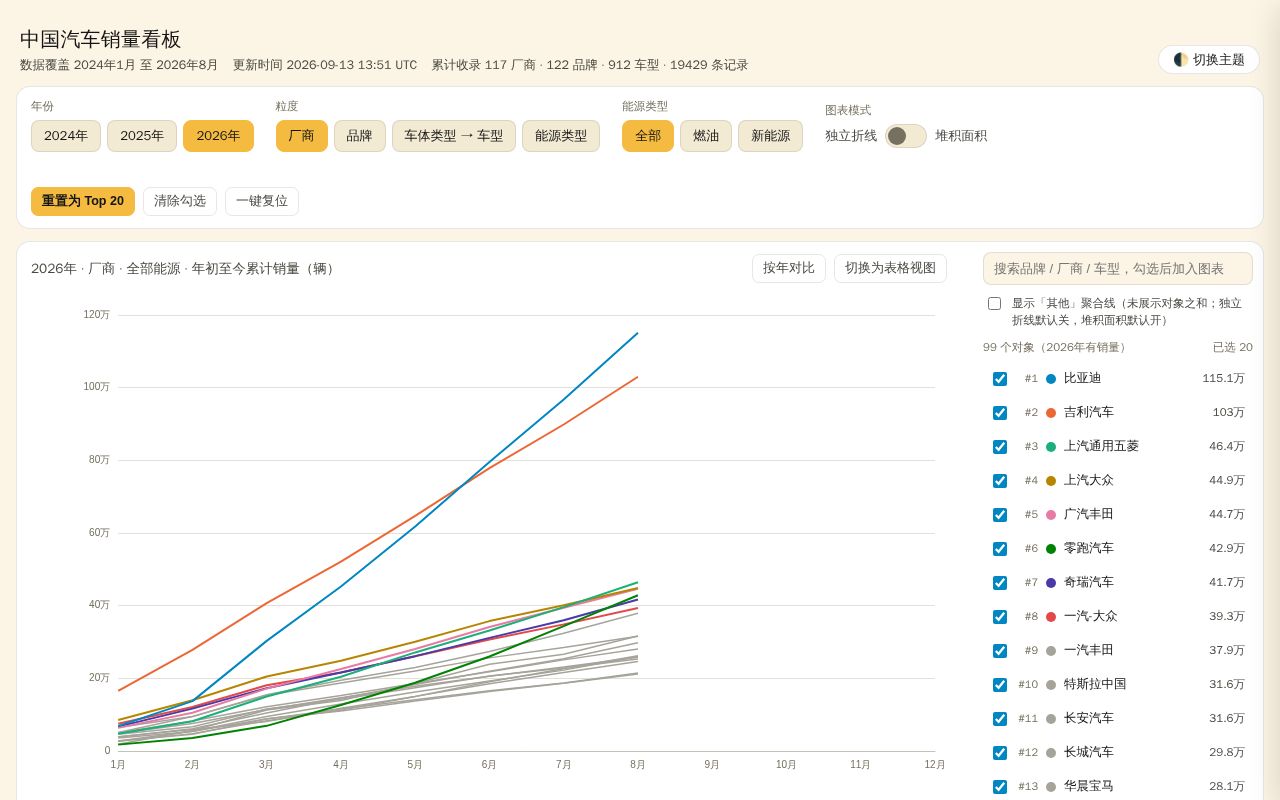The height and width of the screenshot is (800, 1280).
Task: Click 比亚迪 blue color dot
Action: [x=1051, y=379]
